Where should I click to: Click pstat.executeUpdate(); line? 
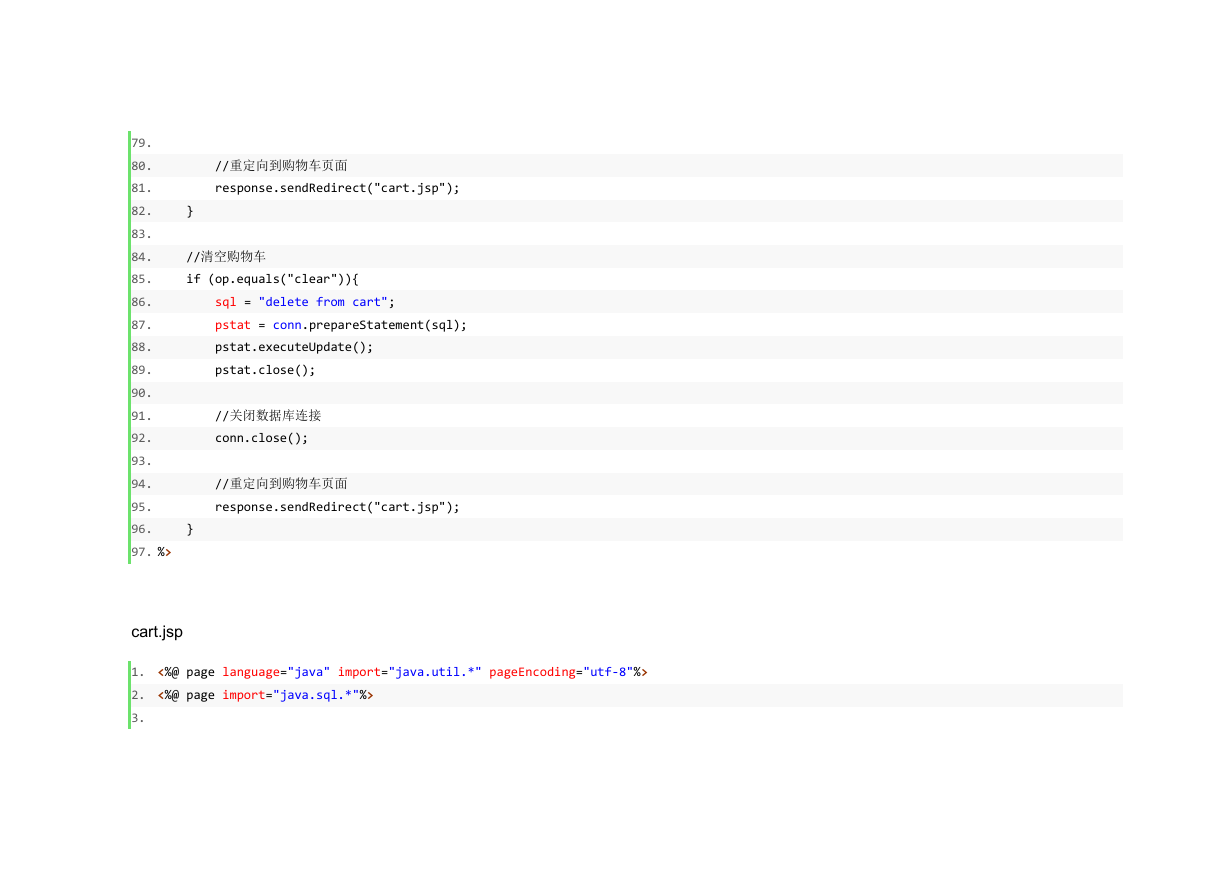pos(294,347)
